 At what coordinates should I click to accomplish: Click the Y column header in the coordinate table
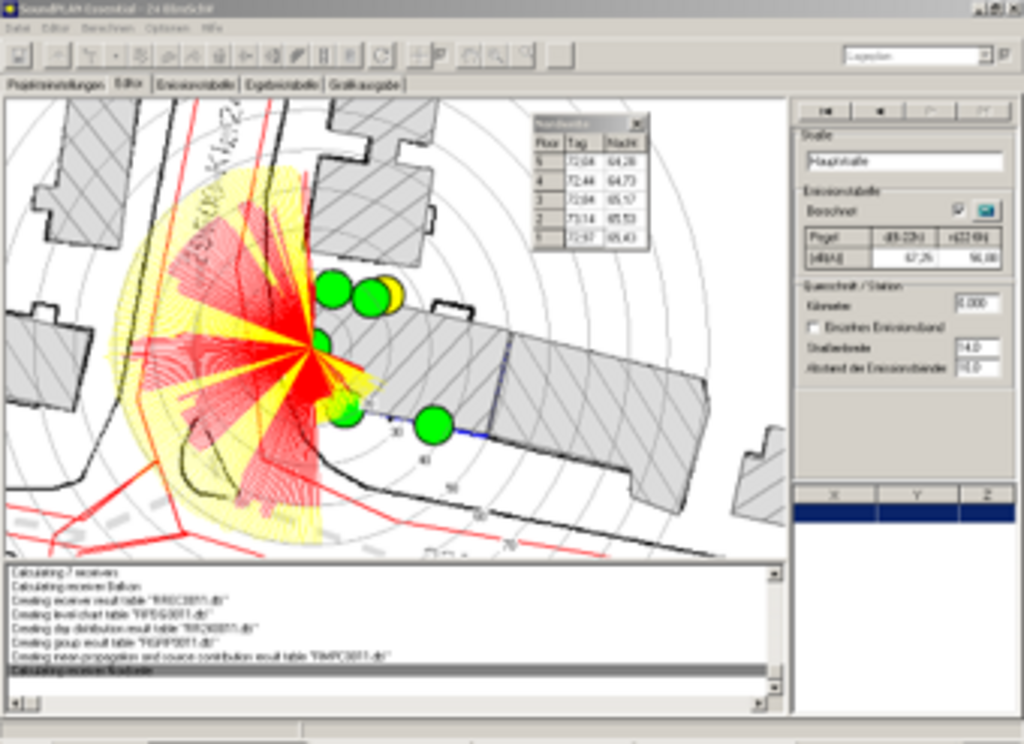point(918,495)
